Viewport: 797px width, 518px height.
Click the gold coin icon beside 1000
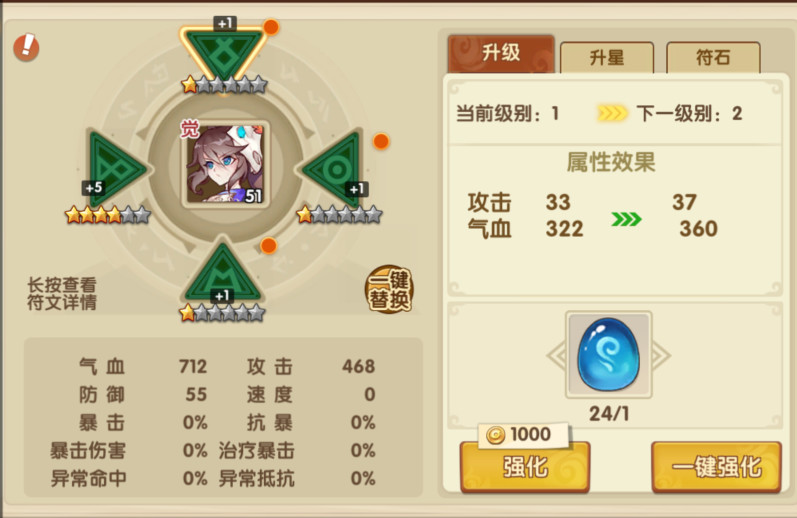tap(495, 435)
